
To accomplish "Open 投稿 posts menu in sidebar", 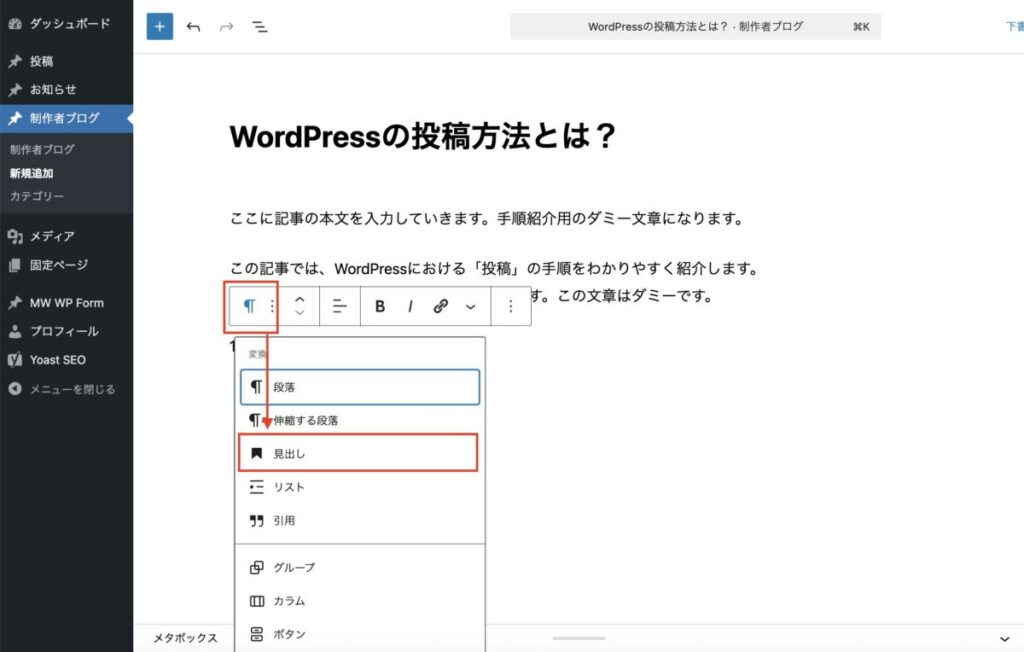I will (x=67, y=61).
